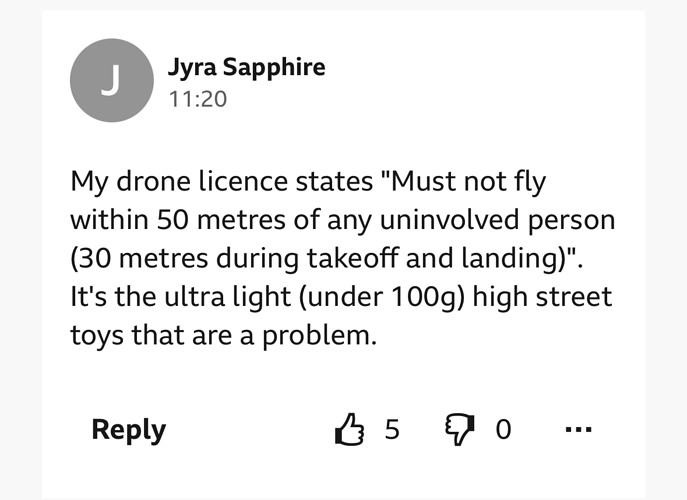
Task: Open the three-dot more options menu
Action: pos(578,429)
